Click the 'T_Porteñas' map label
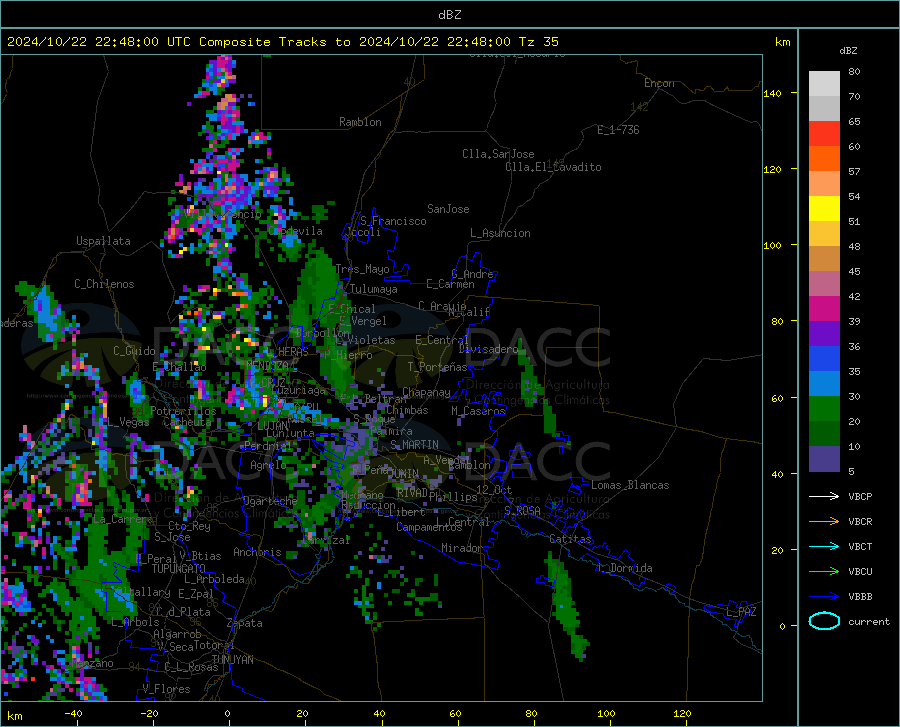This screenshot has width=900, height=727. (x=437, y=367)
